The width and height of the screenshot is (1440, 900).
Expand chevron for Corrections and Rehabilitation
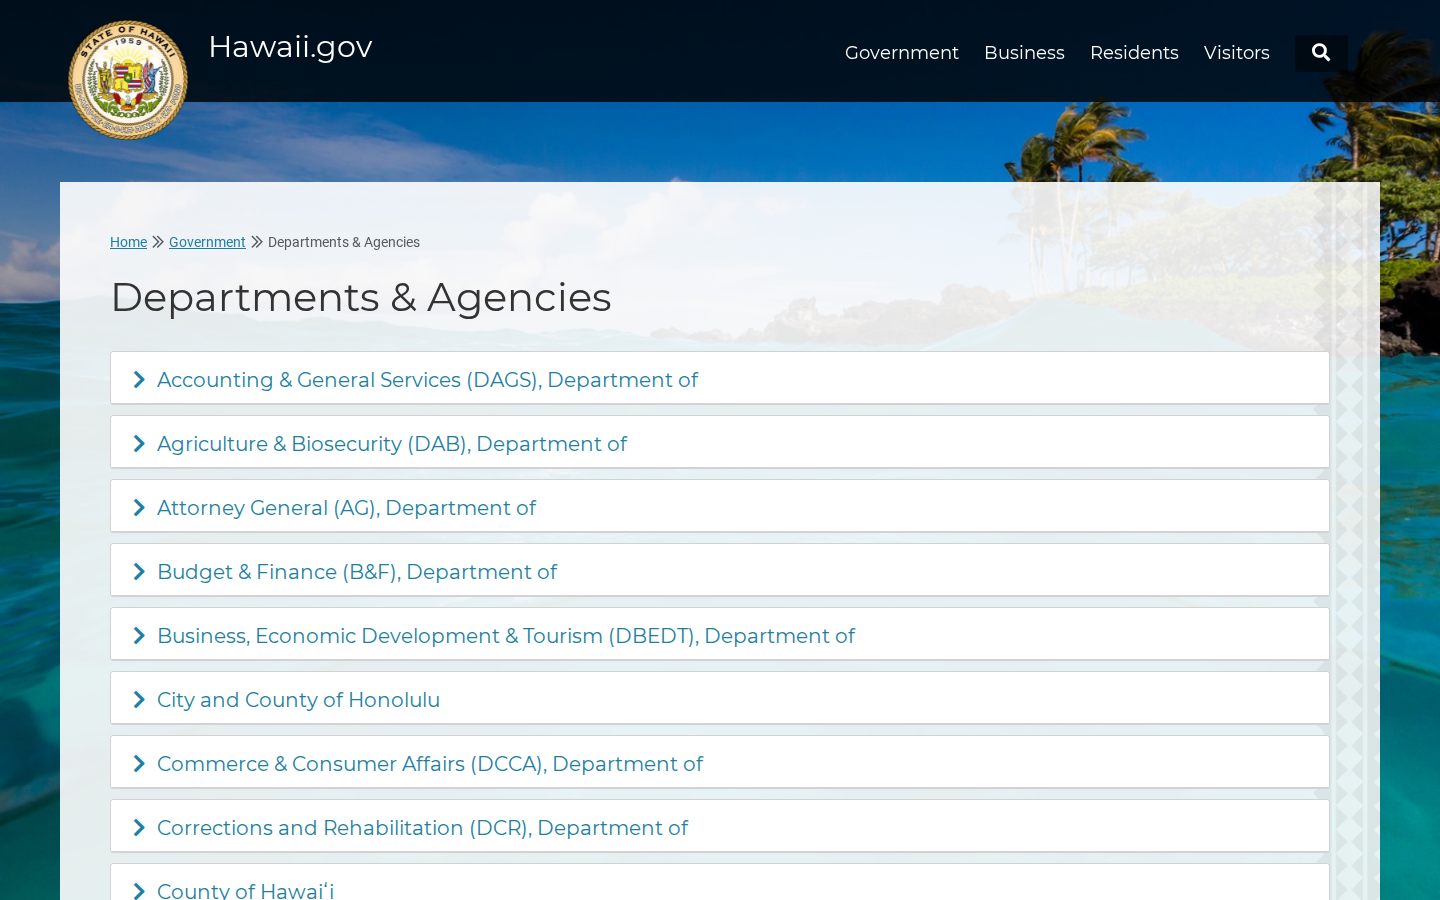coord(139,828)
